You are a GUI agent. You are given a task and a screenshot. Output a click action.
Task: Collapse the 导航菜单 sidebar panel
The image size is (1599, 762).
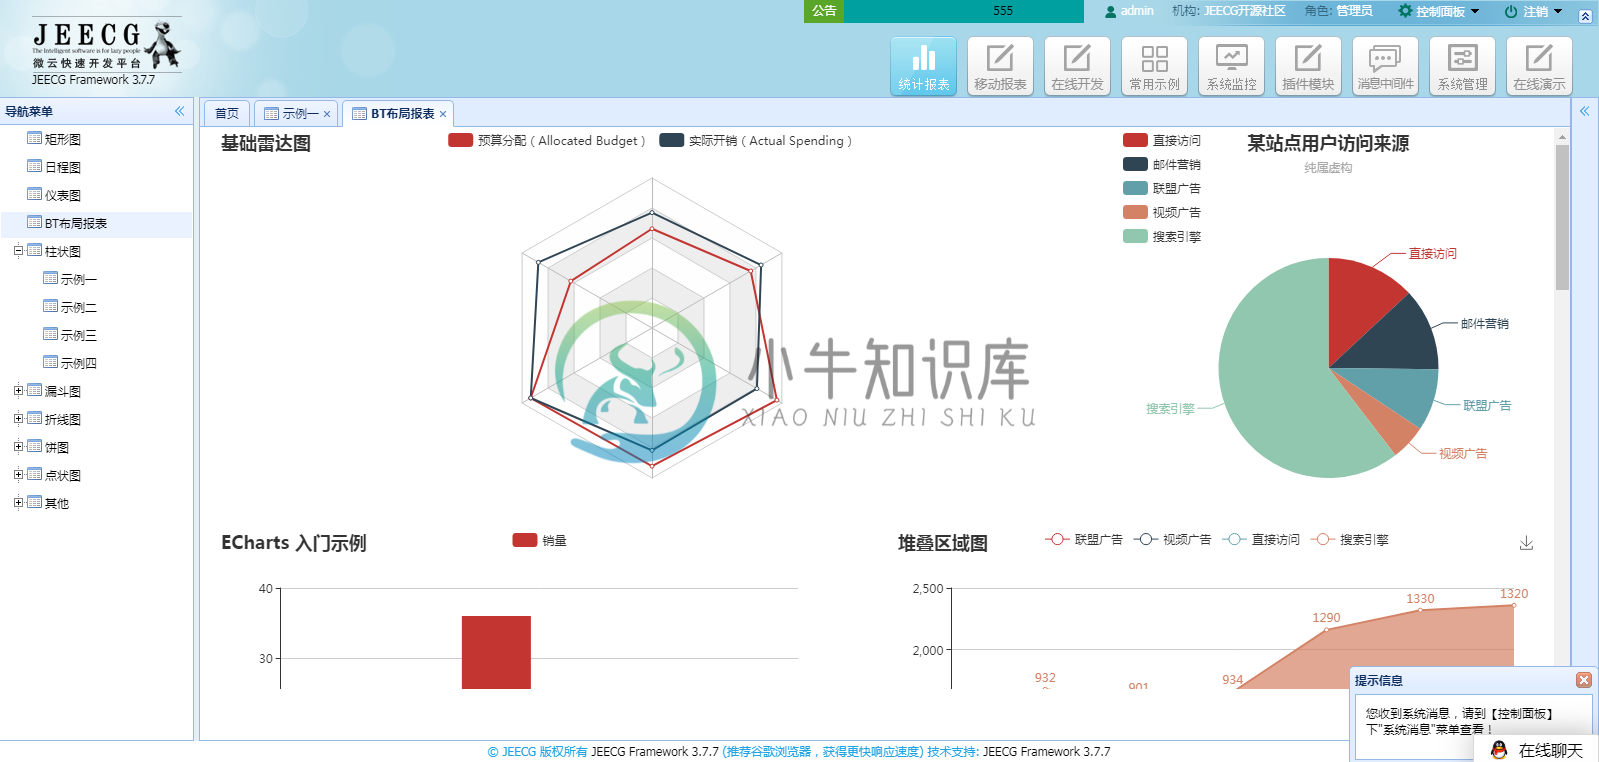[180, 111]
